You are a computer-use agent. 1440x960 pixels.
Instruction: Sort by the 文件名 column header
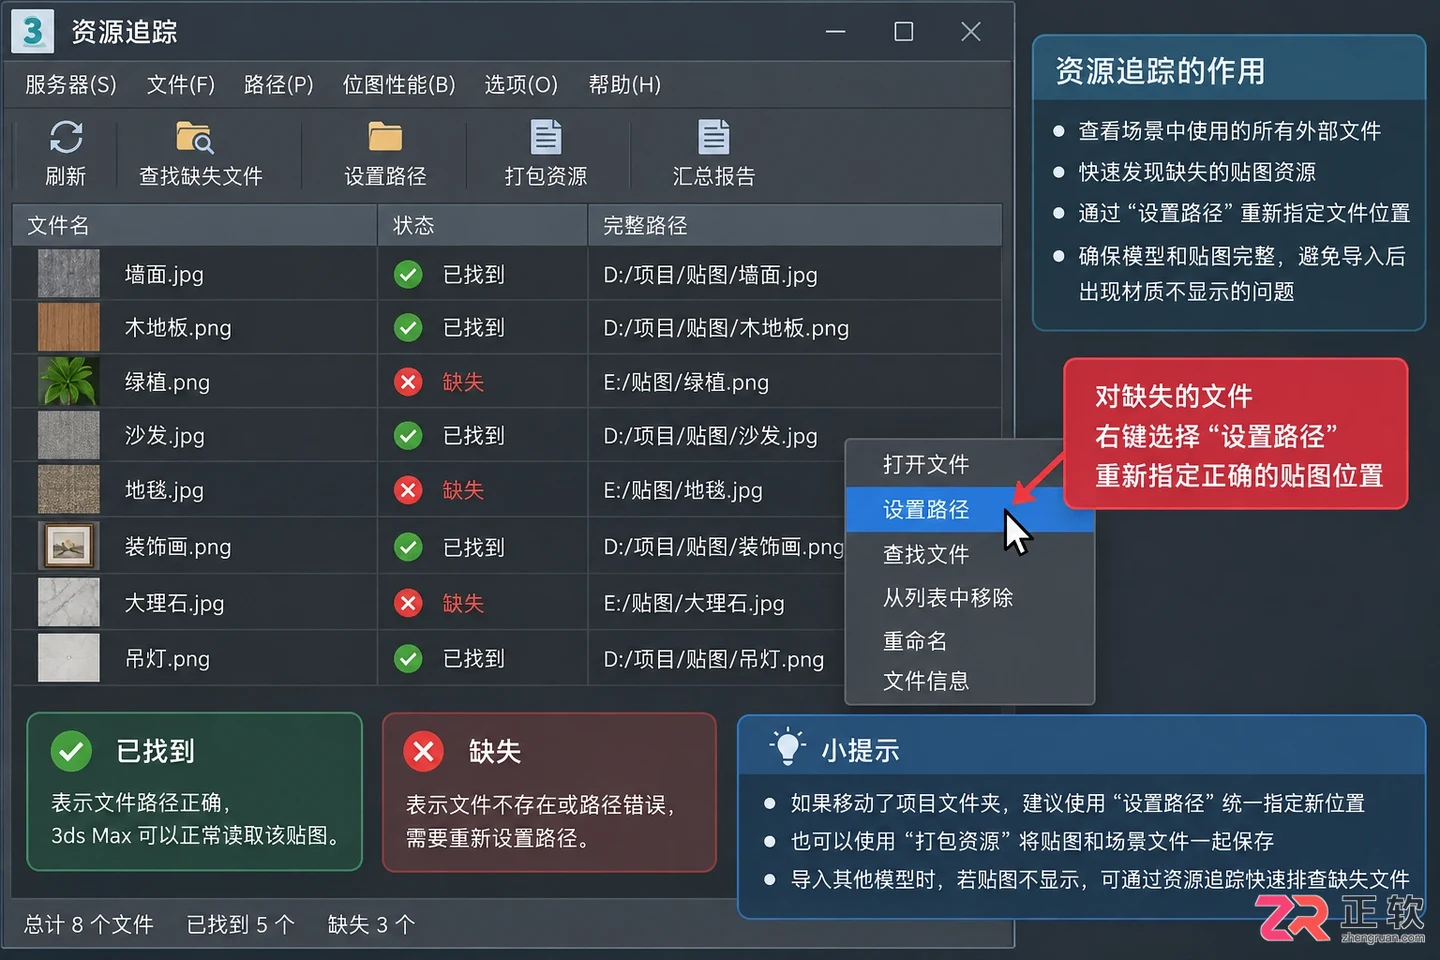point(195,225)
